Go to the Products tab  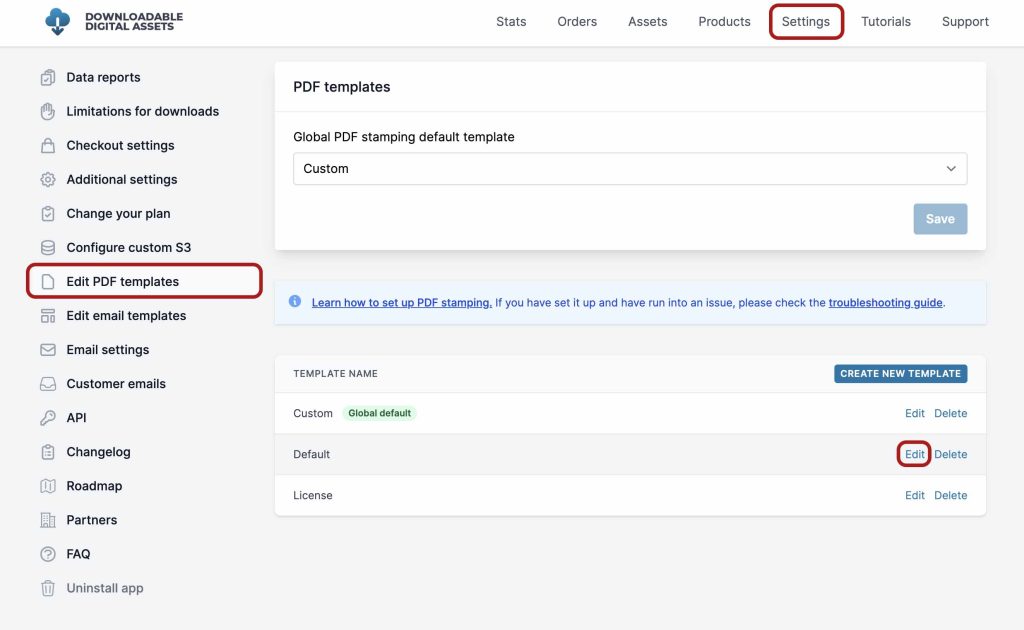pyautogui.click(x=724, y=22)
